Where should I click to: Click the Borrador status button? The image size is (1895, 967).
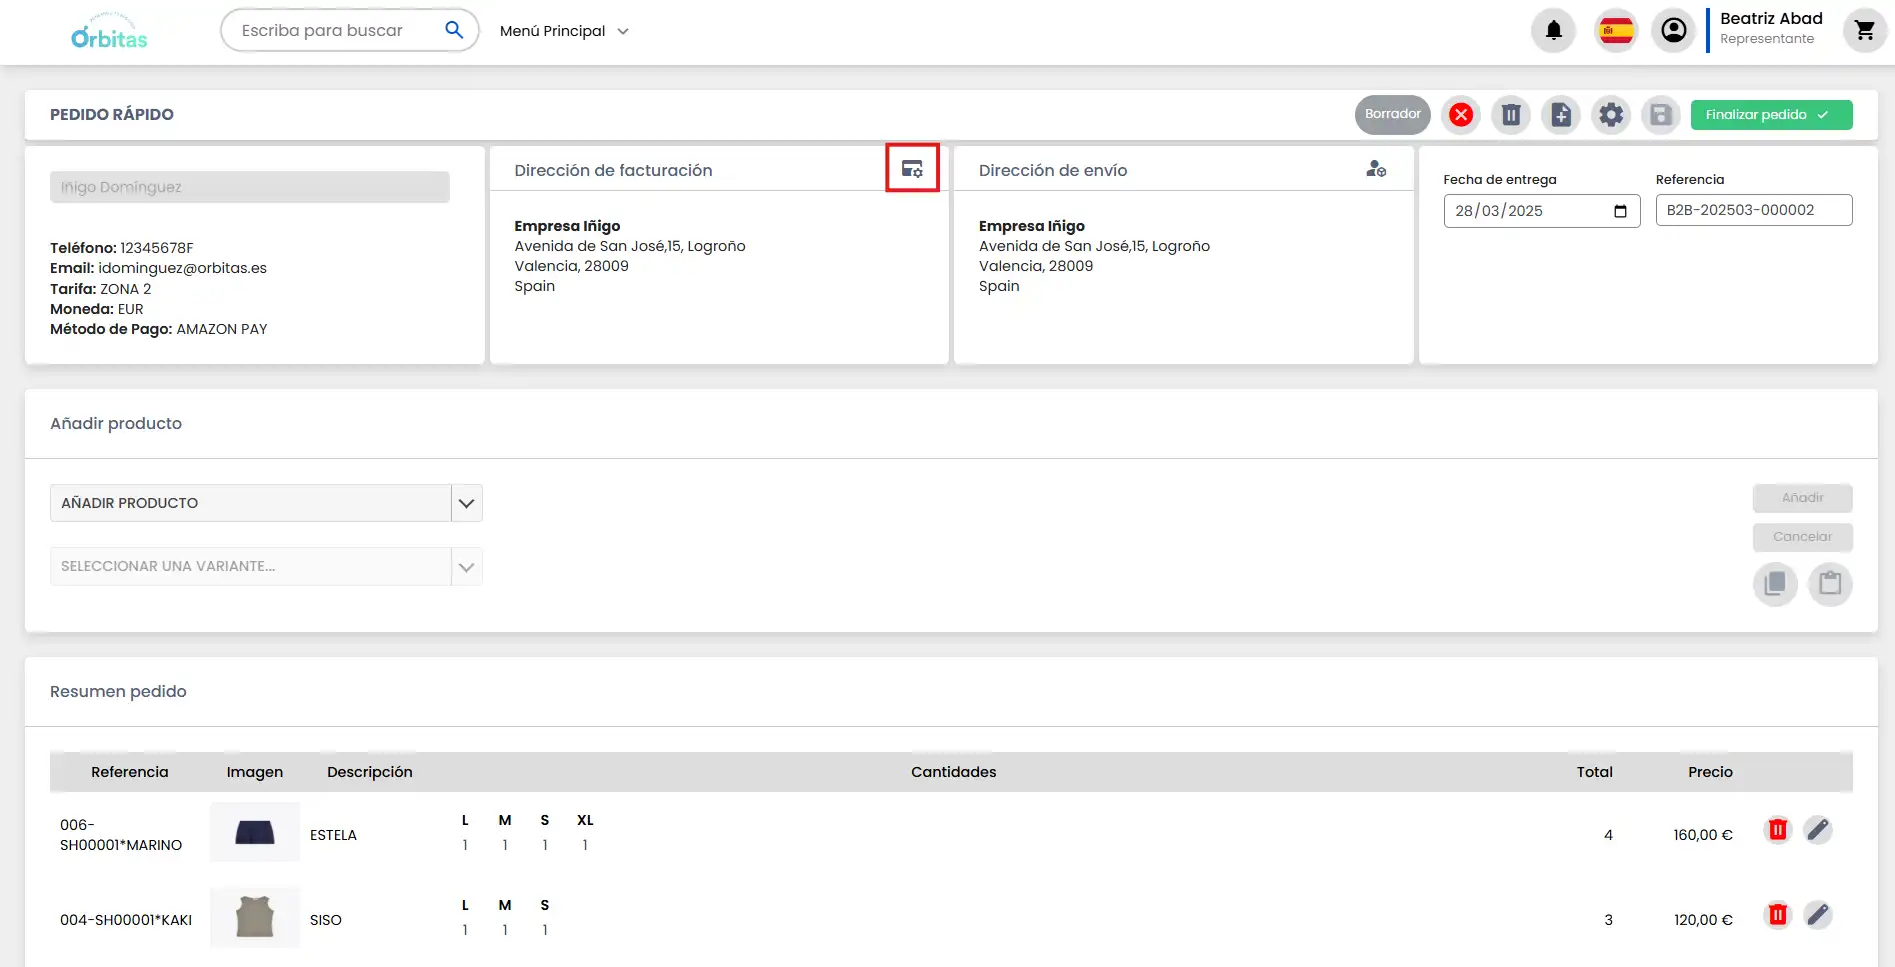coord(1392,115)
